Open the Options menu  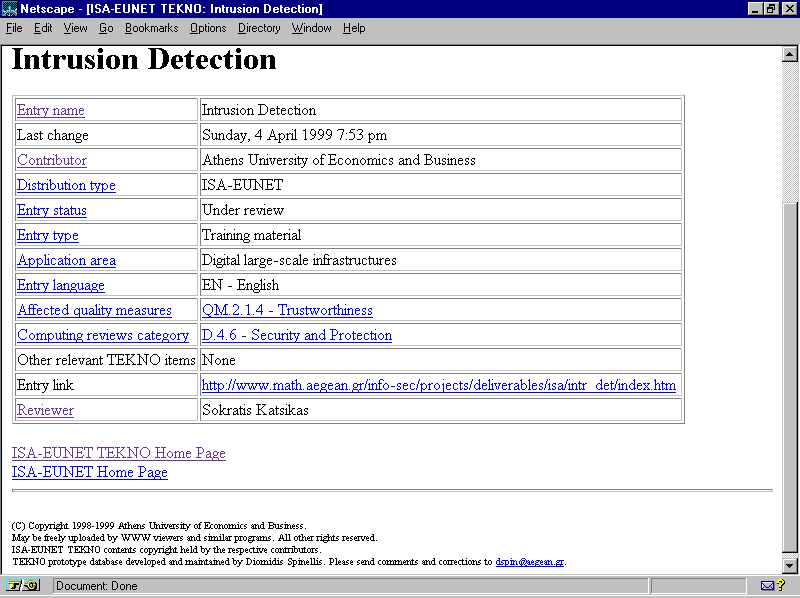[x=208, y=28]
